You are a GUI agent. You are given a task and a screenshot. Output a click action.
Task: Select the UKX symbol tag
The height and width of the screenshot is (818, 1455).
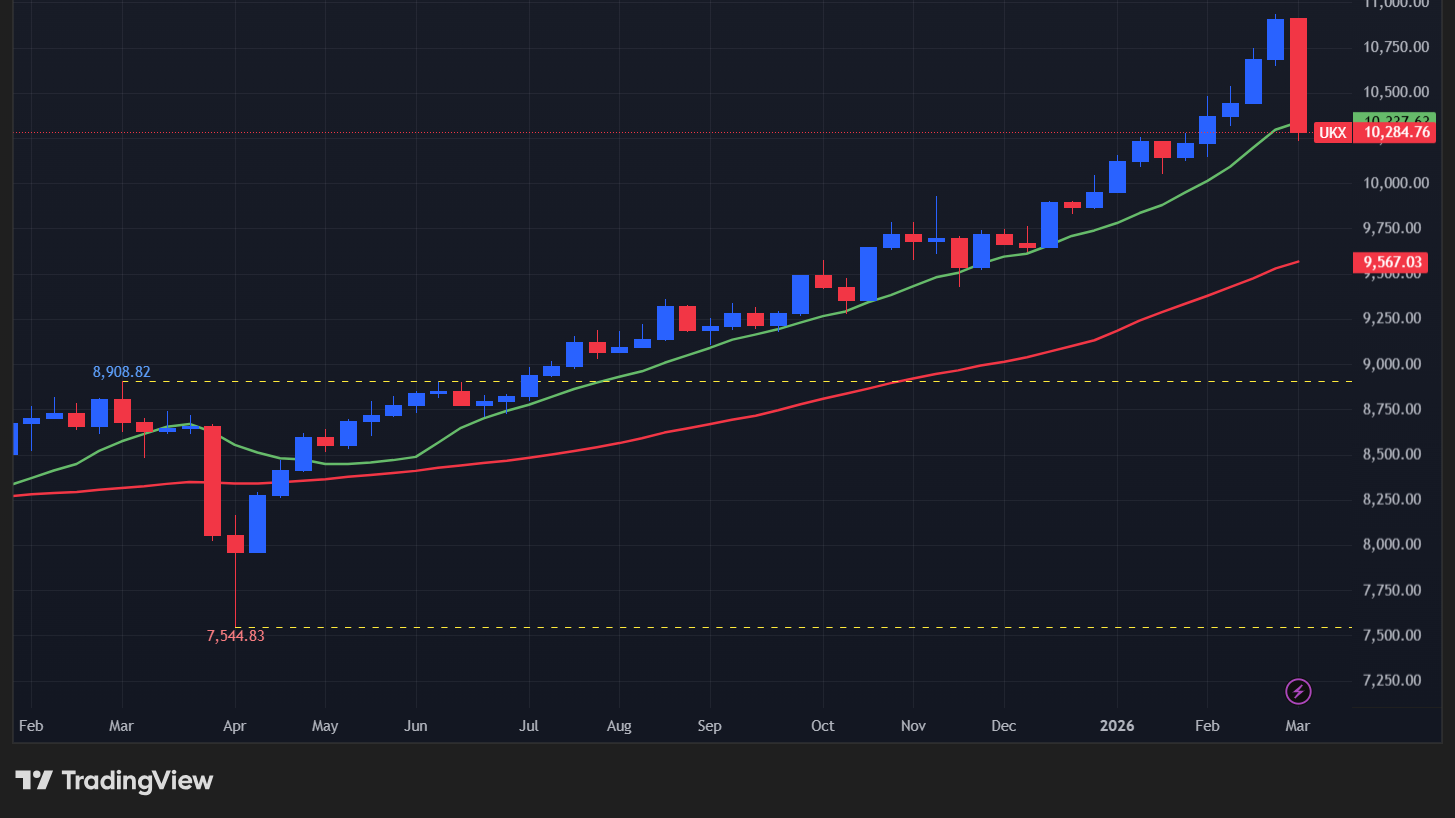(1331, 132)
